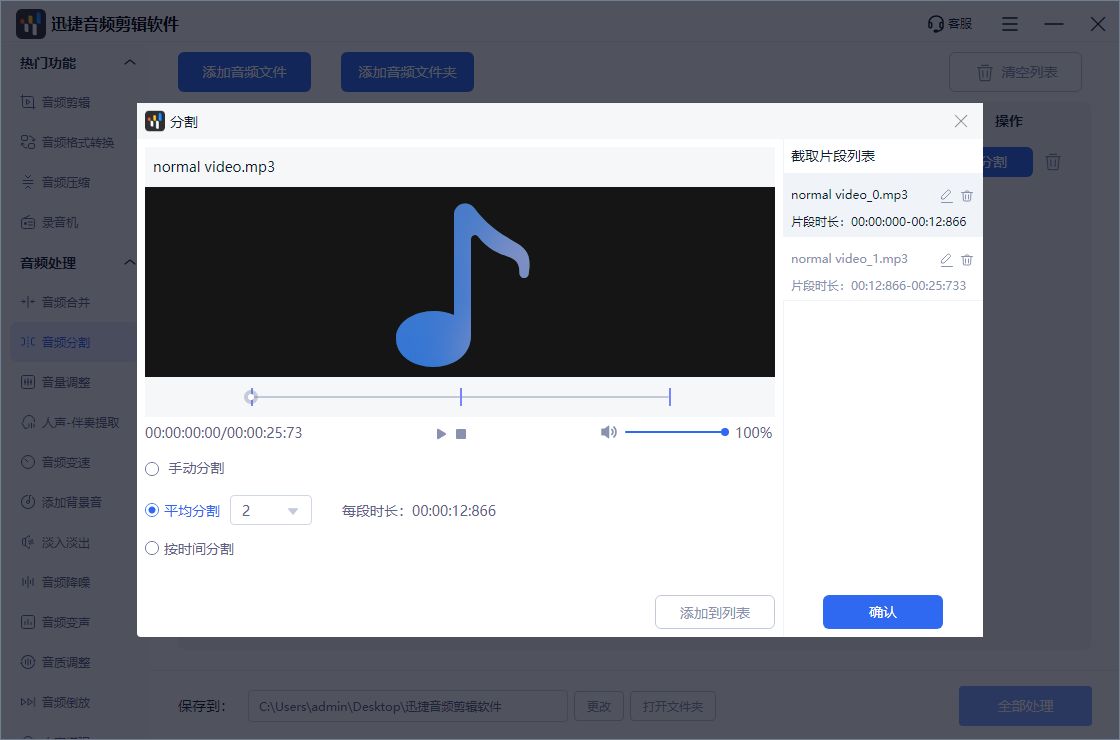
Task: Click the blue 分割 button in the file row
Action: click(1007, 162)
